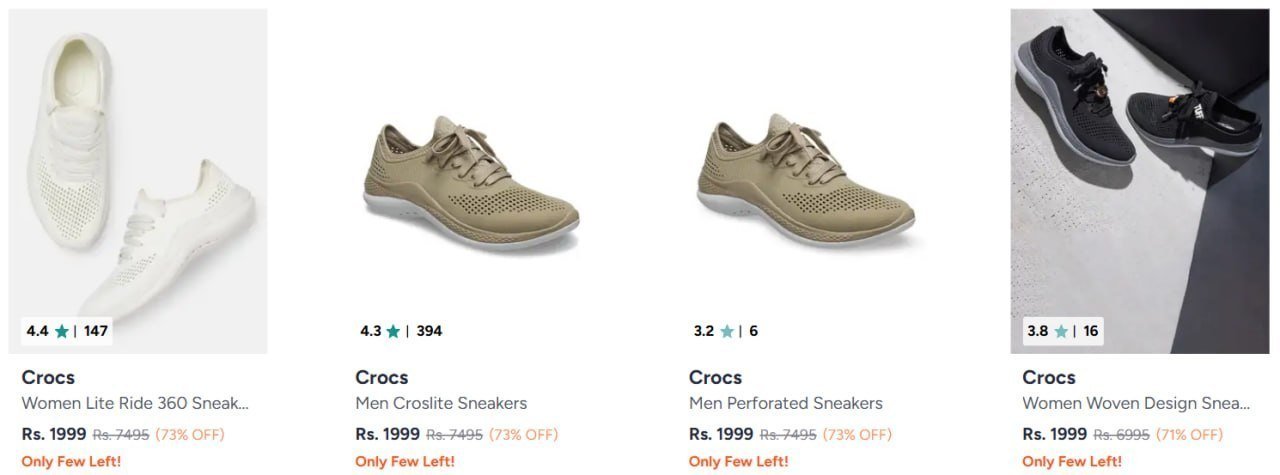1280x475 pixels.
Task: Open the Women Woven Design Sneakers title
Action: click(x=1136, y=404)
